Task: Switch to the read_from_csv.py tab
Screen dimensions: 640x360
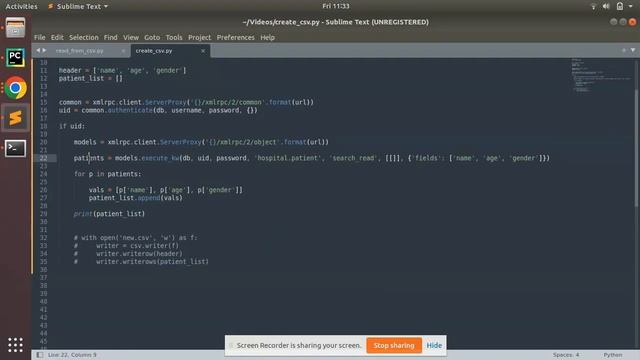Action: tap(80, 51)
